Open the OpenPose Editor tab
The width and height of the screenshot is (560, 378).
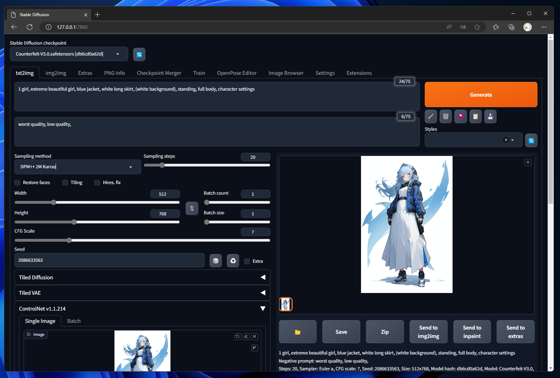(236, 73)
